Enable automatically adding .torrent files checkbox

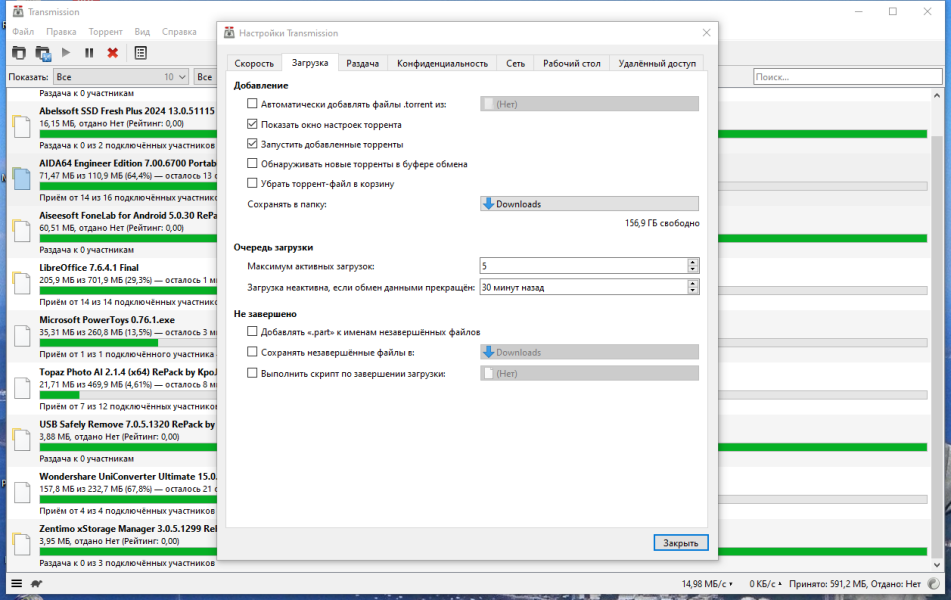(252, 104)
